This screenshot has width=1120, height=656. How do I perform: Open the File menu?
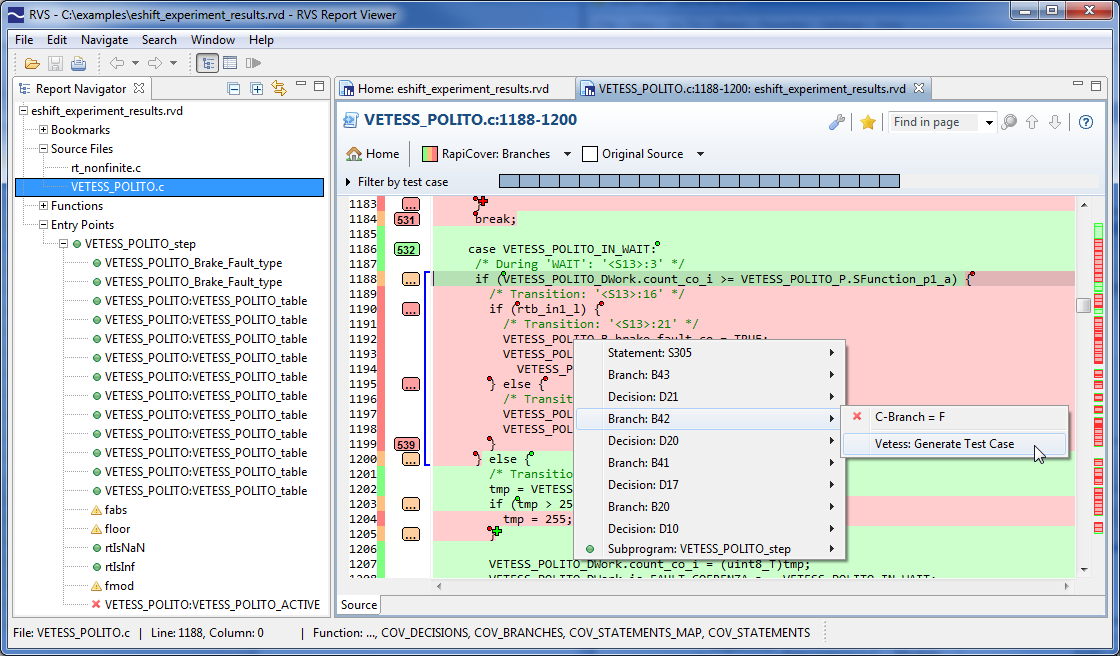pyautogui.click(x=24, y=40)
